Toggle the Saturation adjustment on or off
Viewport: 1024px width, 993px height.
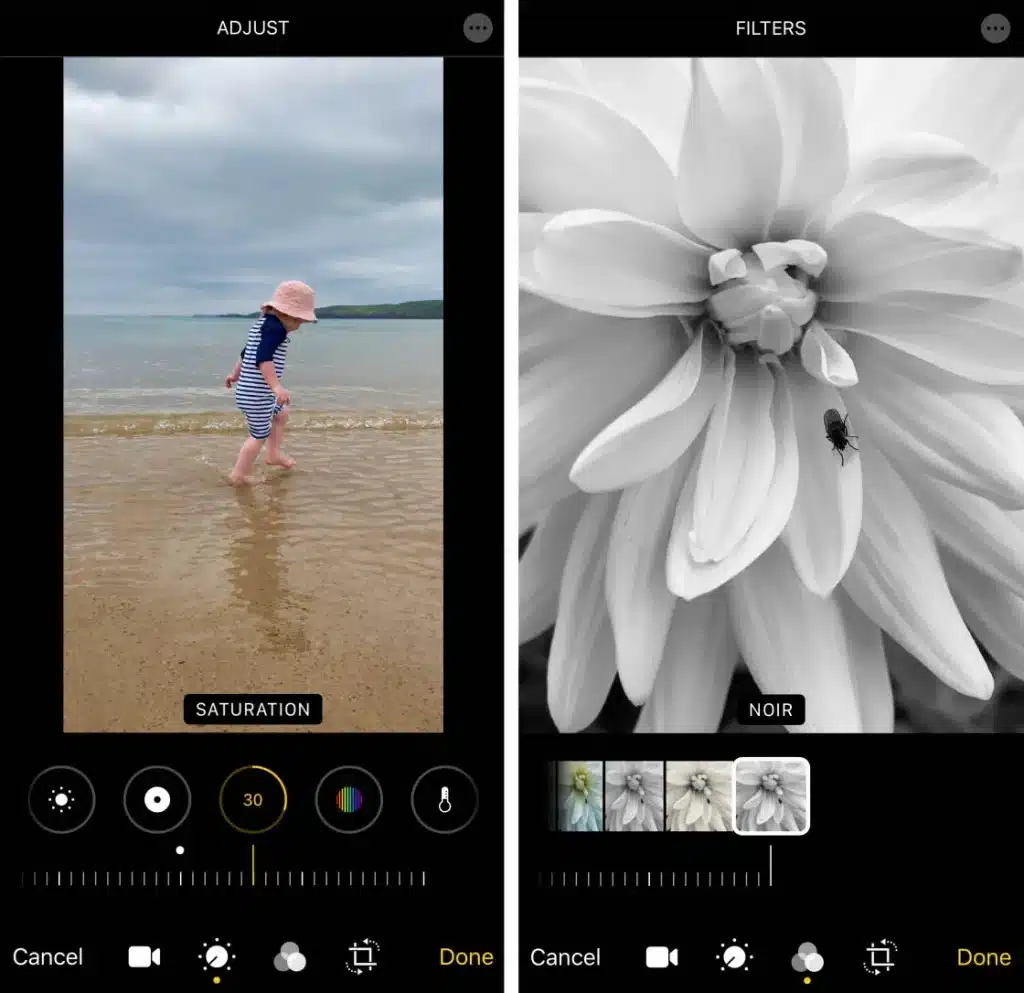point(253,800)
